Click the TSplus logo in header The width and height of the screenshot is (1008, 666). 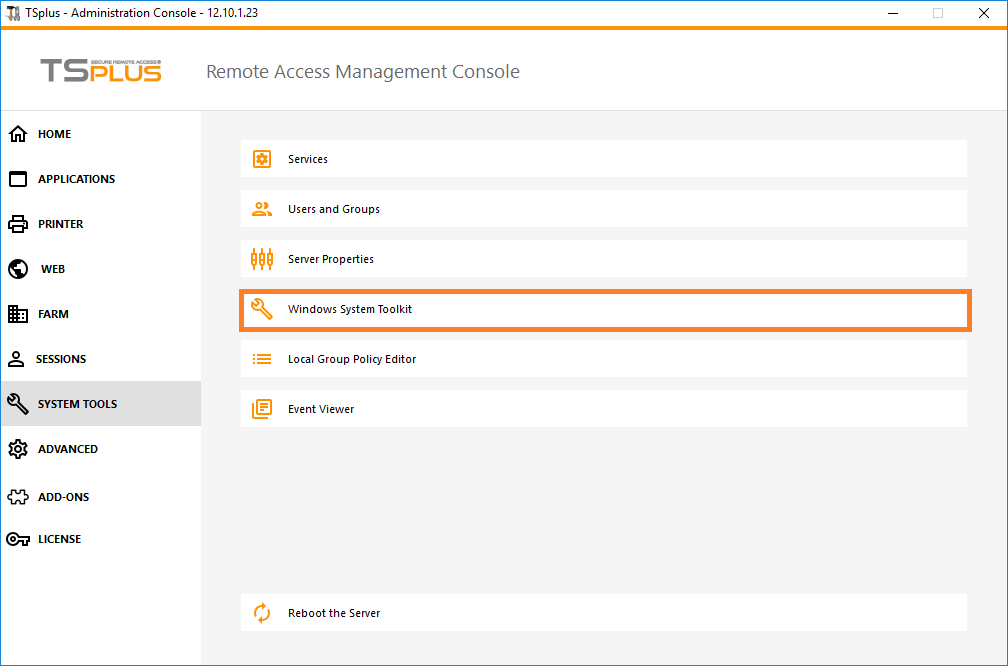point(100,71)
